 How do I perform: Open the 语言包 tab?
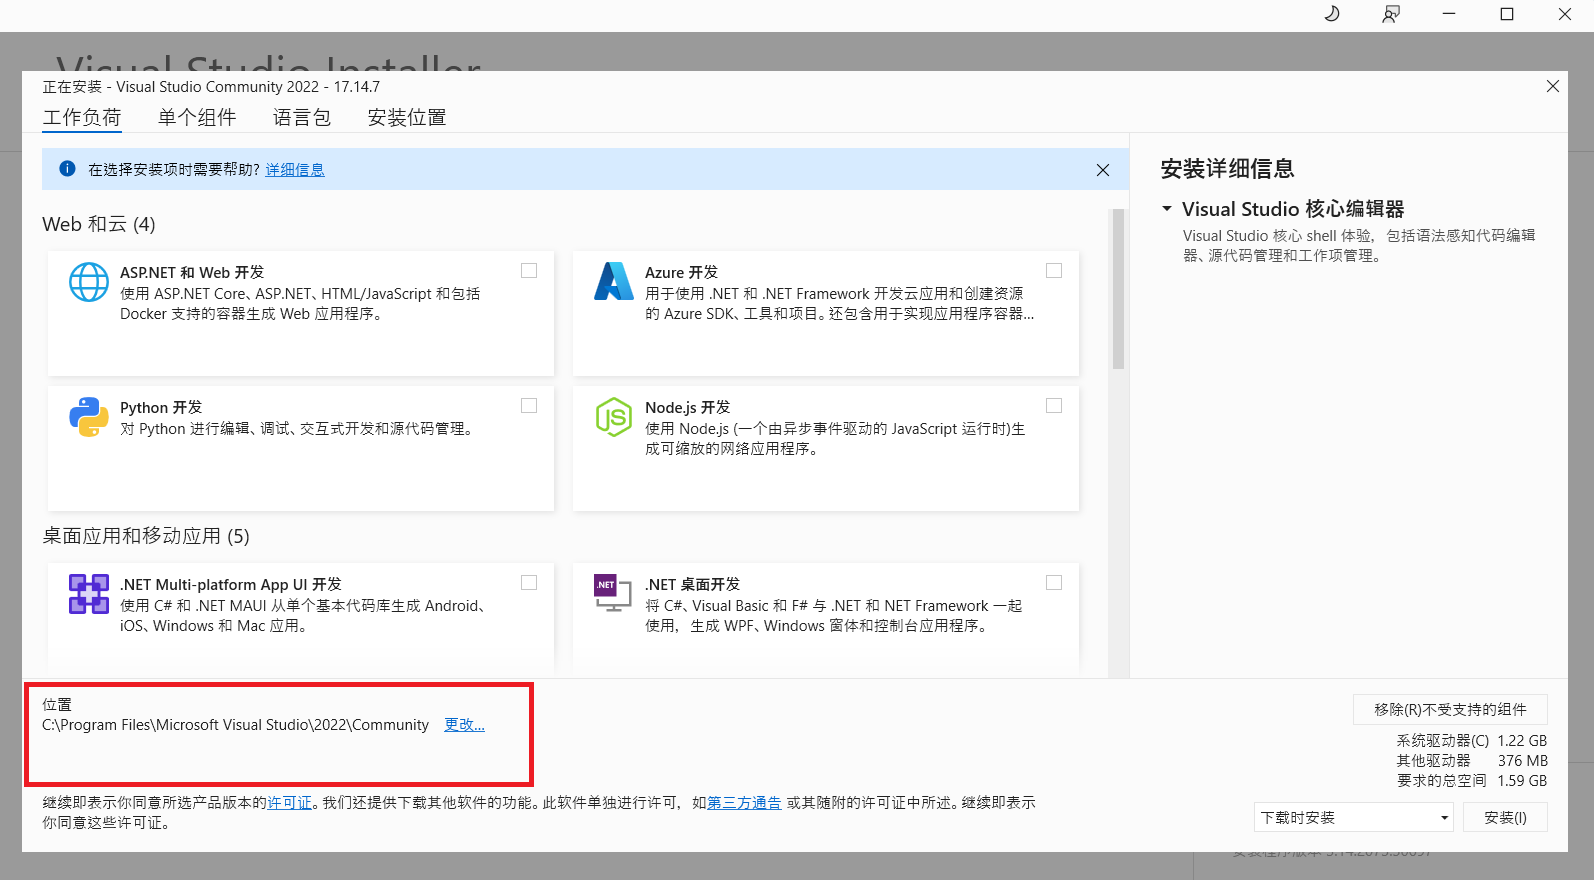click(302, 118)
